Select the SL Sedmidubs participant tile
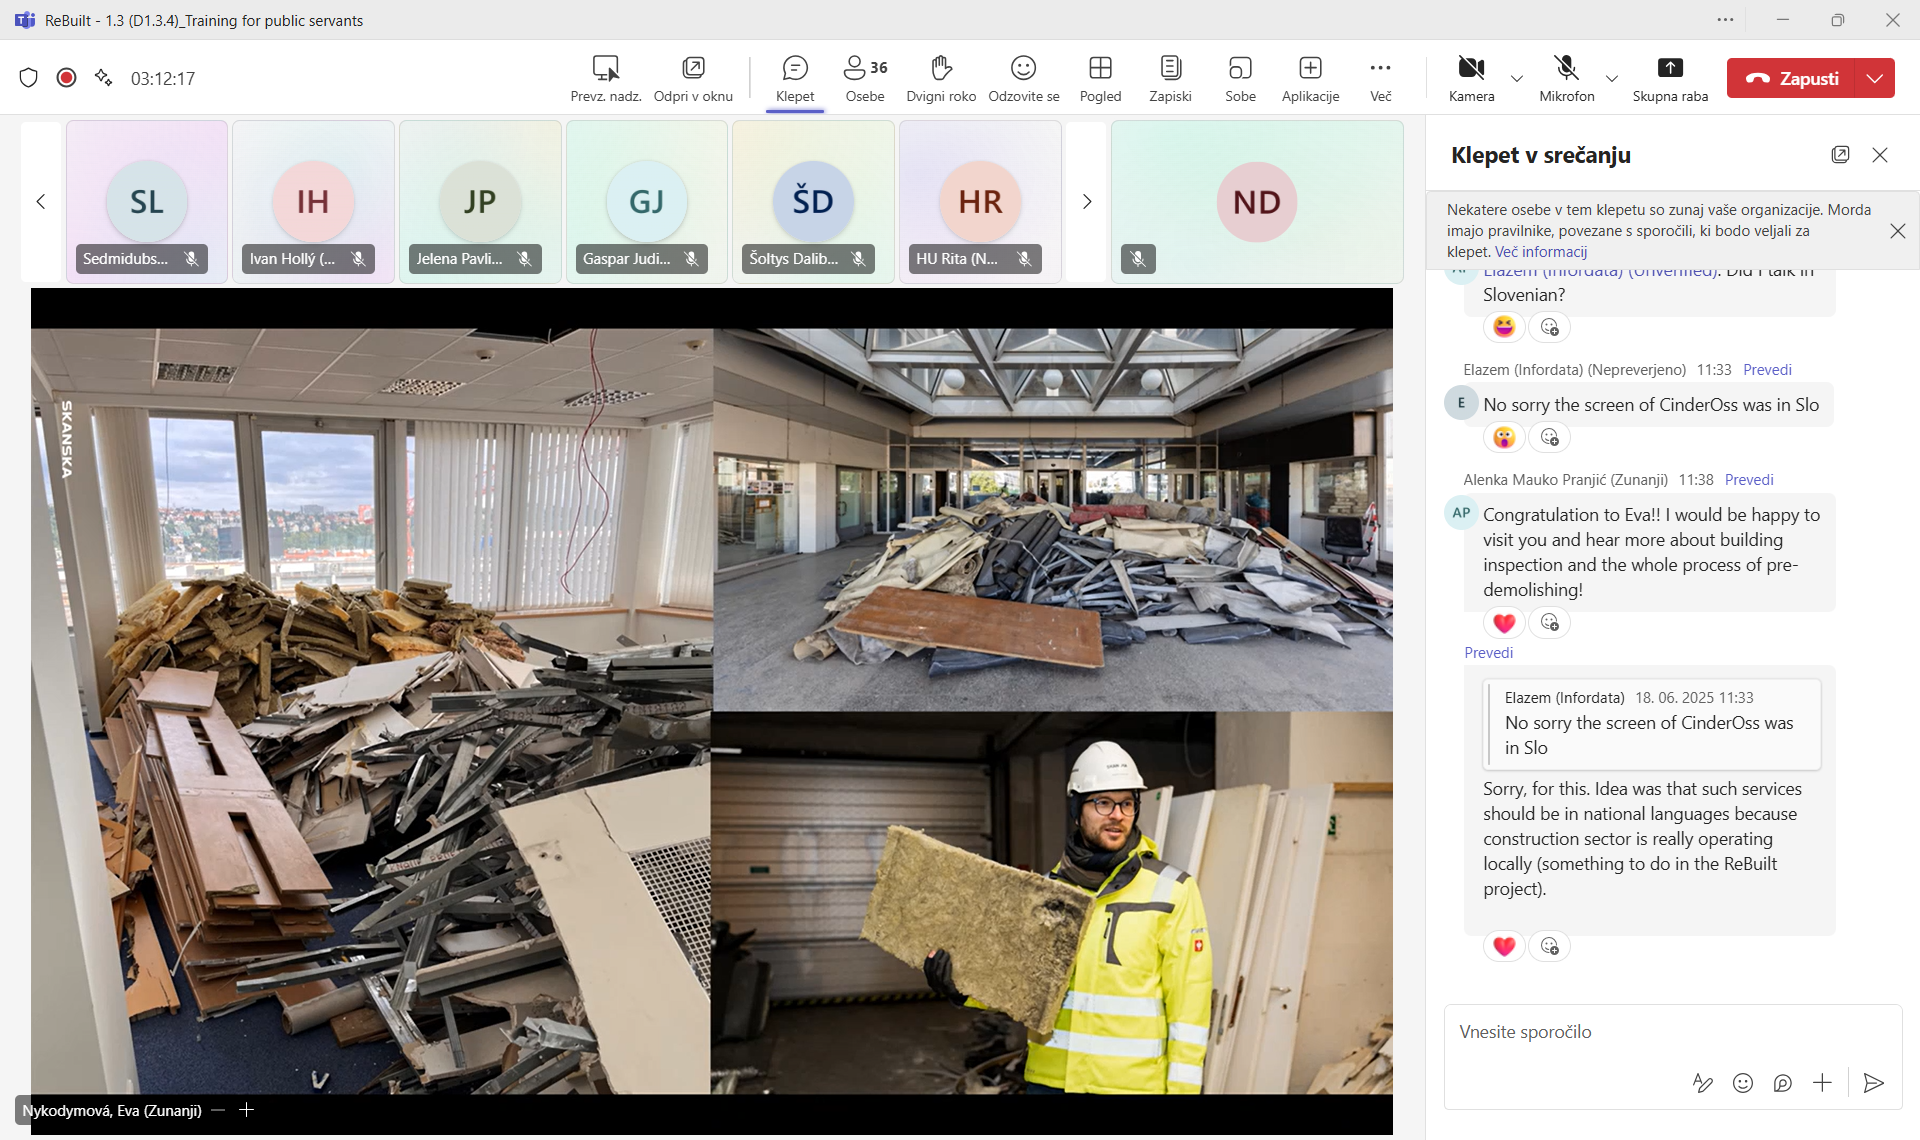The image size is (1920, 1140). pos(147,201)
